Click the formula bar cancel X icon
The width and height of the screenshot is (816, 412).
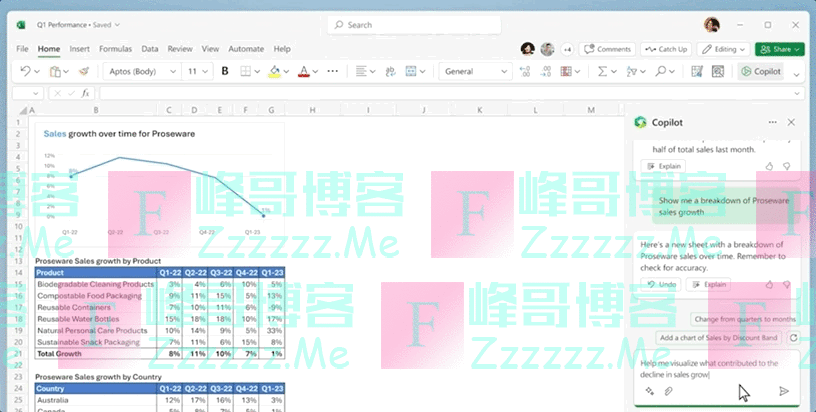pyautogui.click(x=57, y=93)
